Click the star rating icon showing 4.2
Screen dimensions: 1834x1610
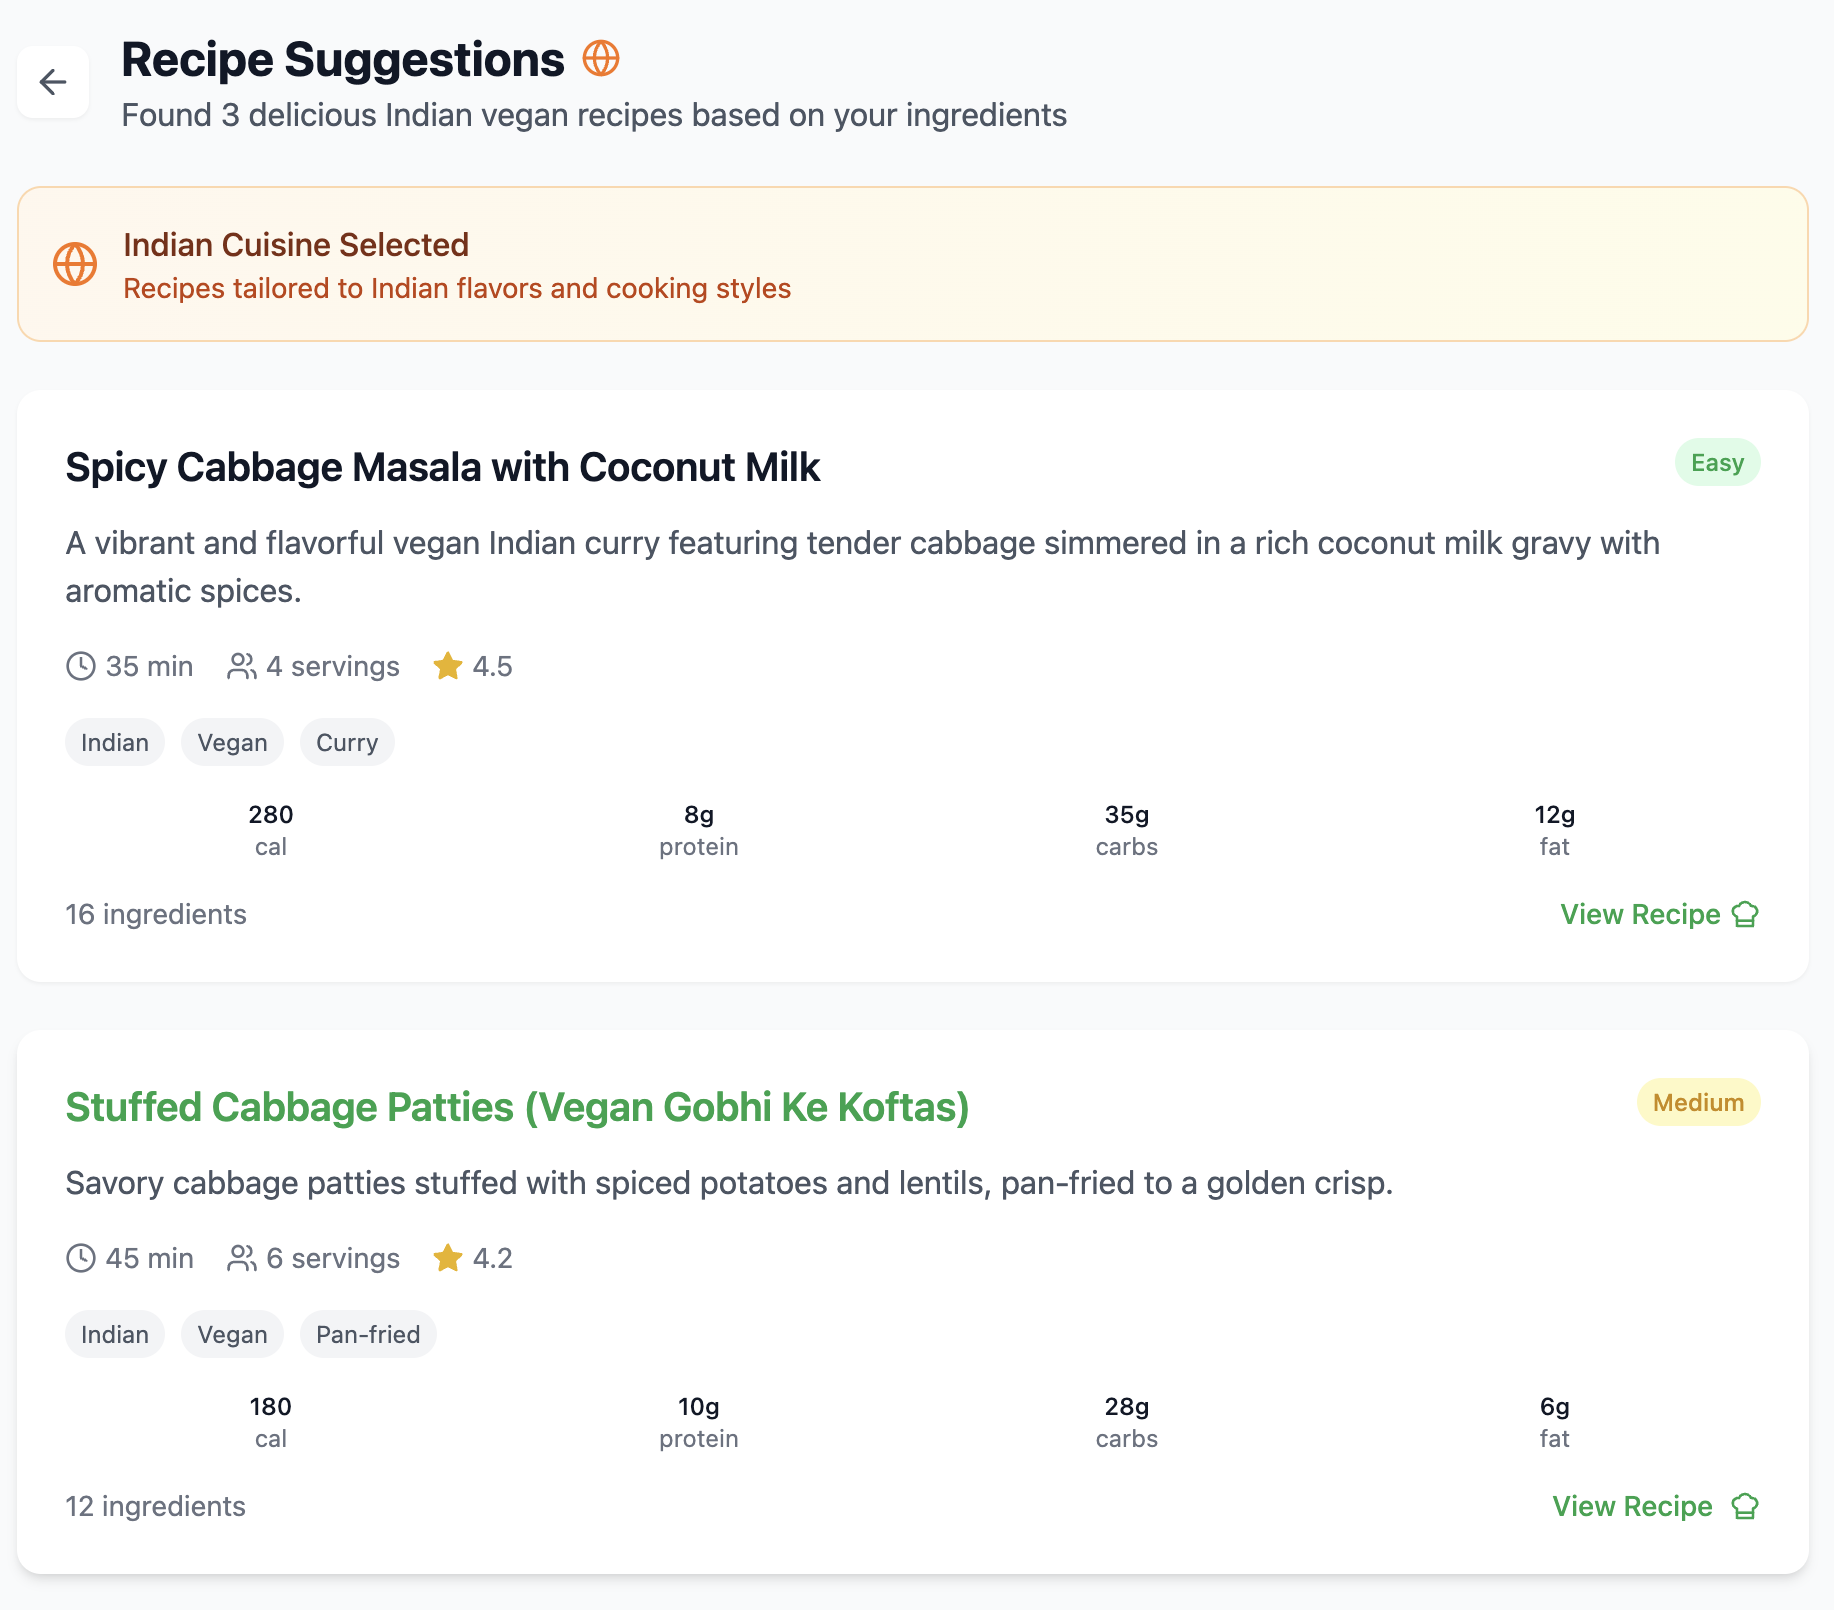448,1258
